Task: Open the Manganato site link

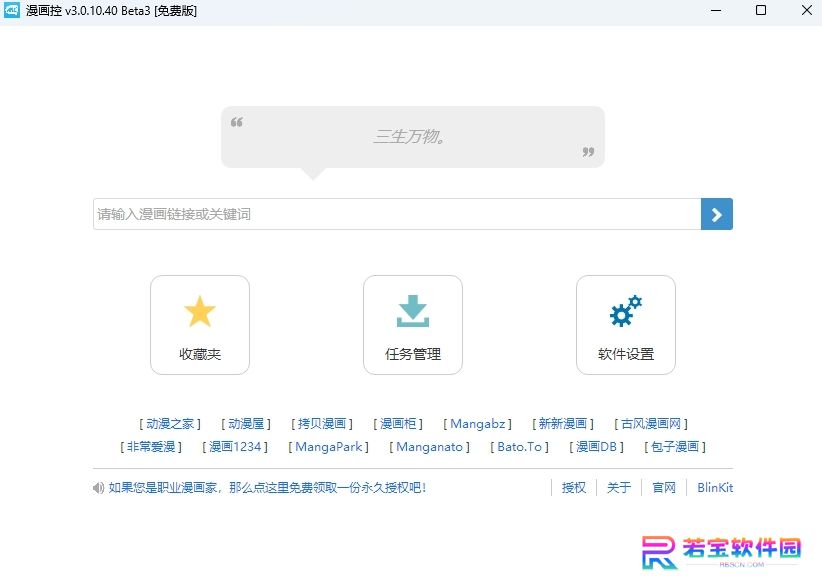Action: (429, 446)
